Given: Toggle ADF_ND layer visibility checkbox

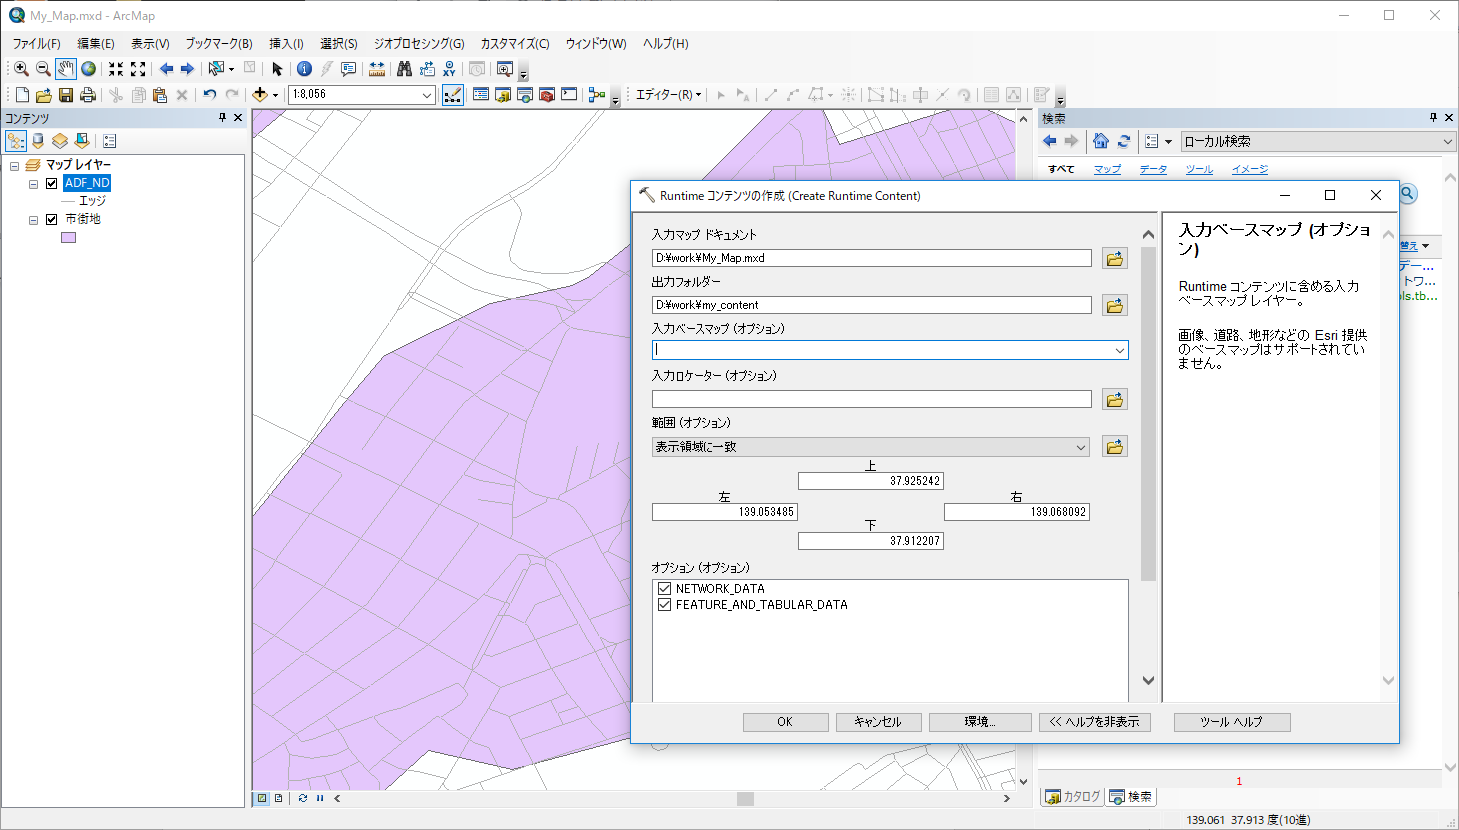Looking at the screenshot, I should [52, 183].
